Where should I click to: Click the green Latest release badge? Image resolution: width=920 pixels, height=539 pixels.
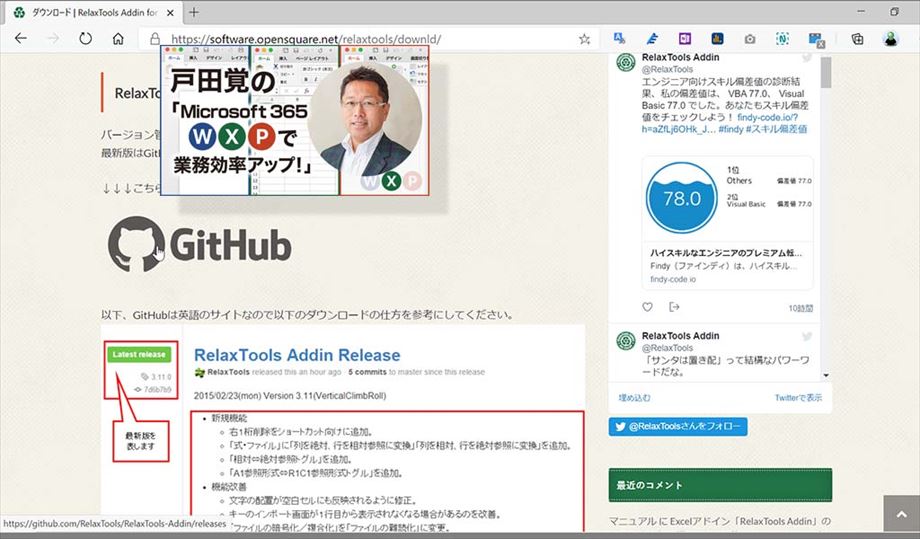pyautogui.click(x=139, y=354)
